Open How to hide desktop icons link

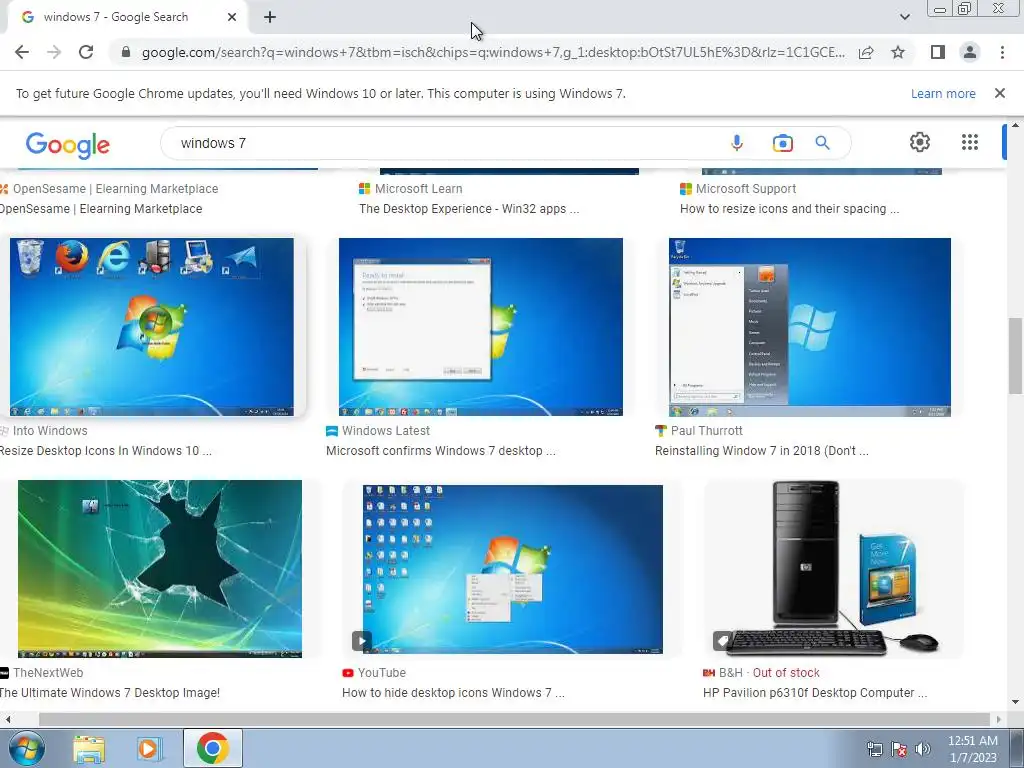coord(453,693)
